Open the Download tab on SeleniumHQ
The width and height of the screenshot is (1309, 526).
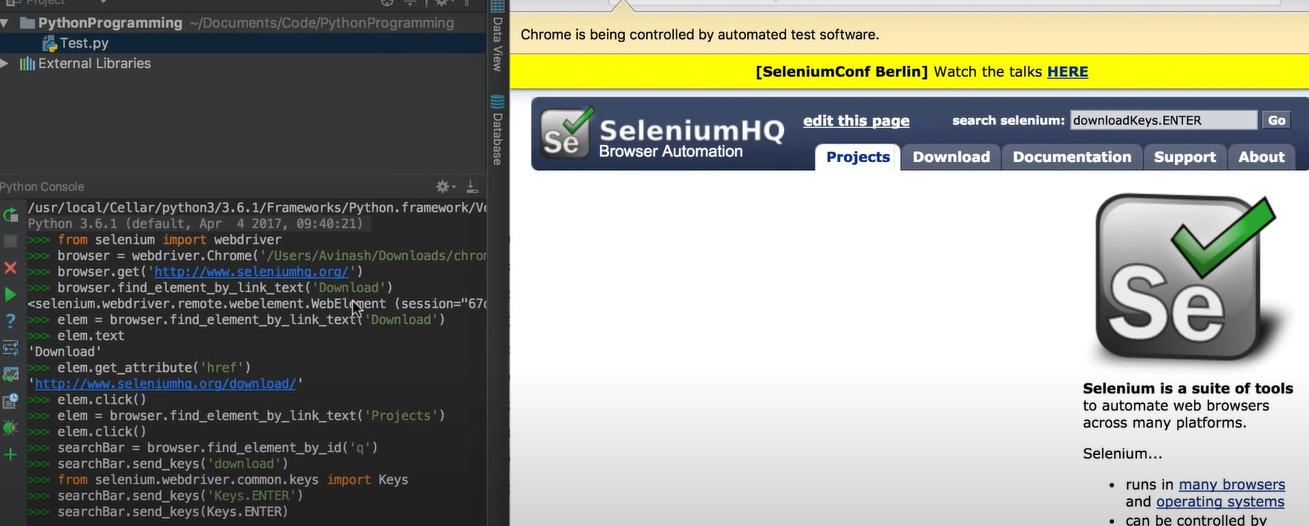point(951,157)
